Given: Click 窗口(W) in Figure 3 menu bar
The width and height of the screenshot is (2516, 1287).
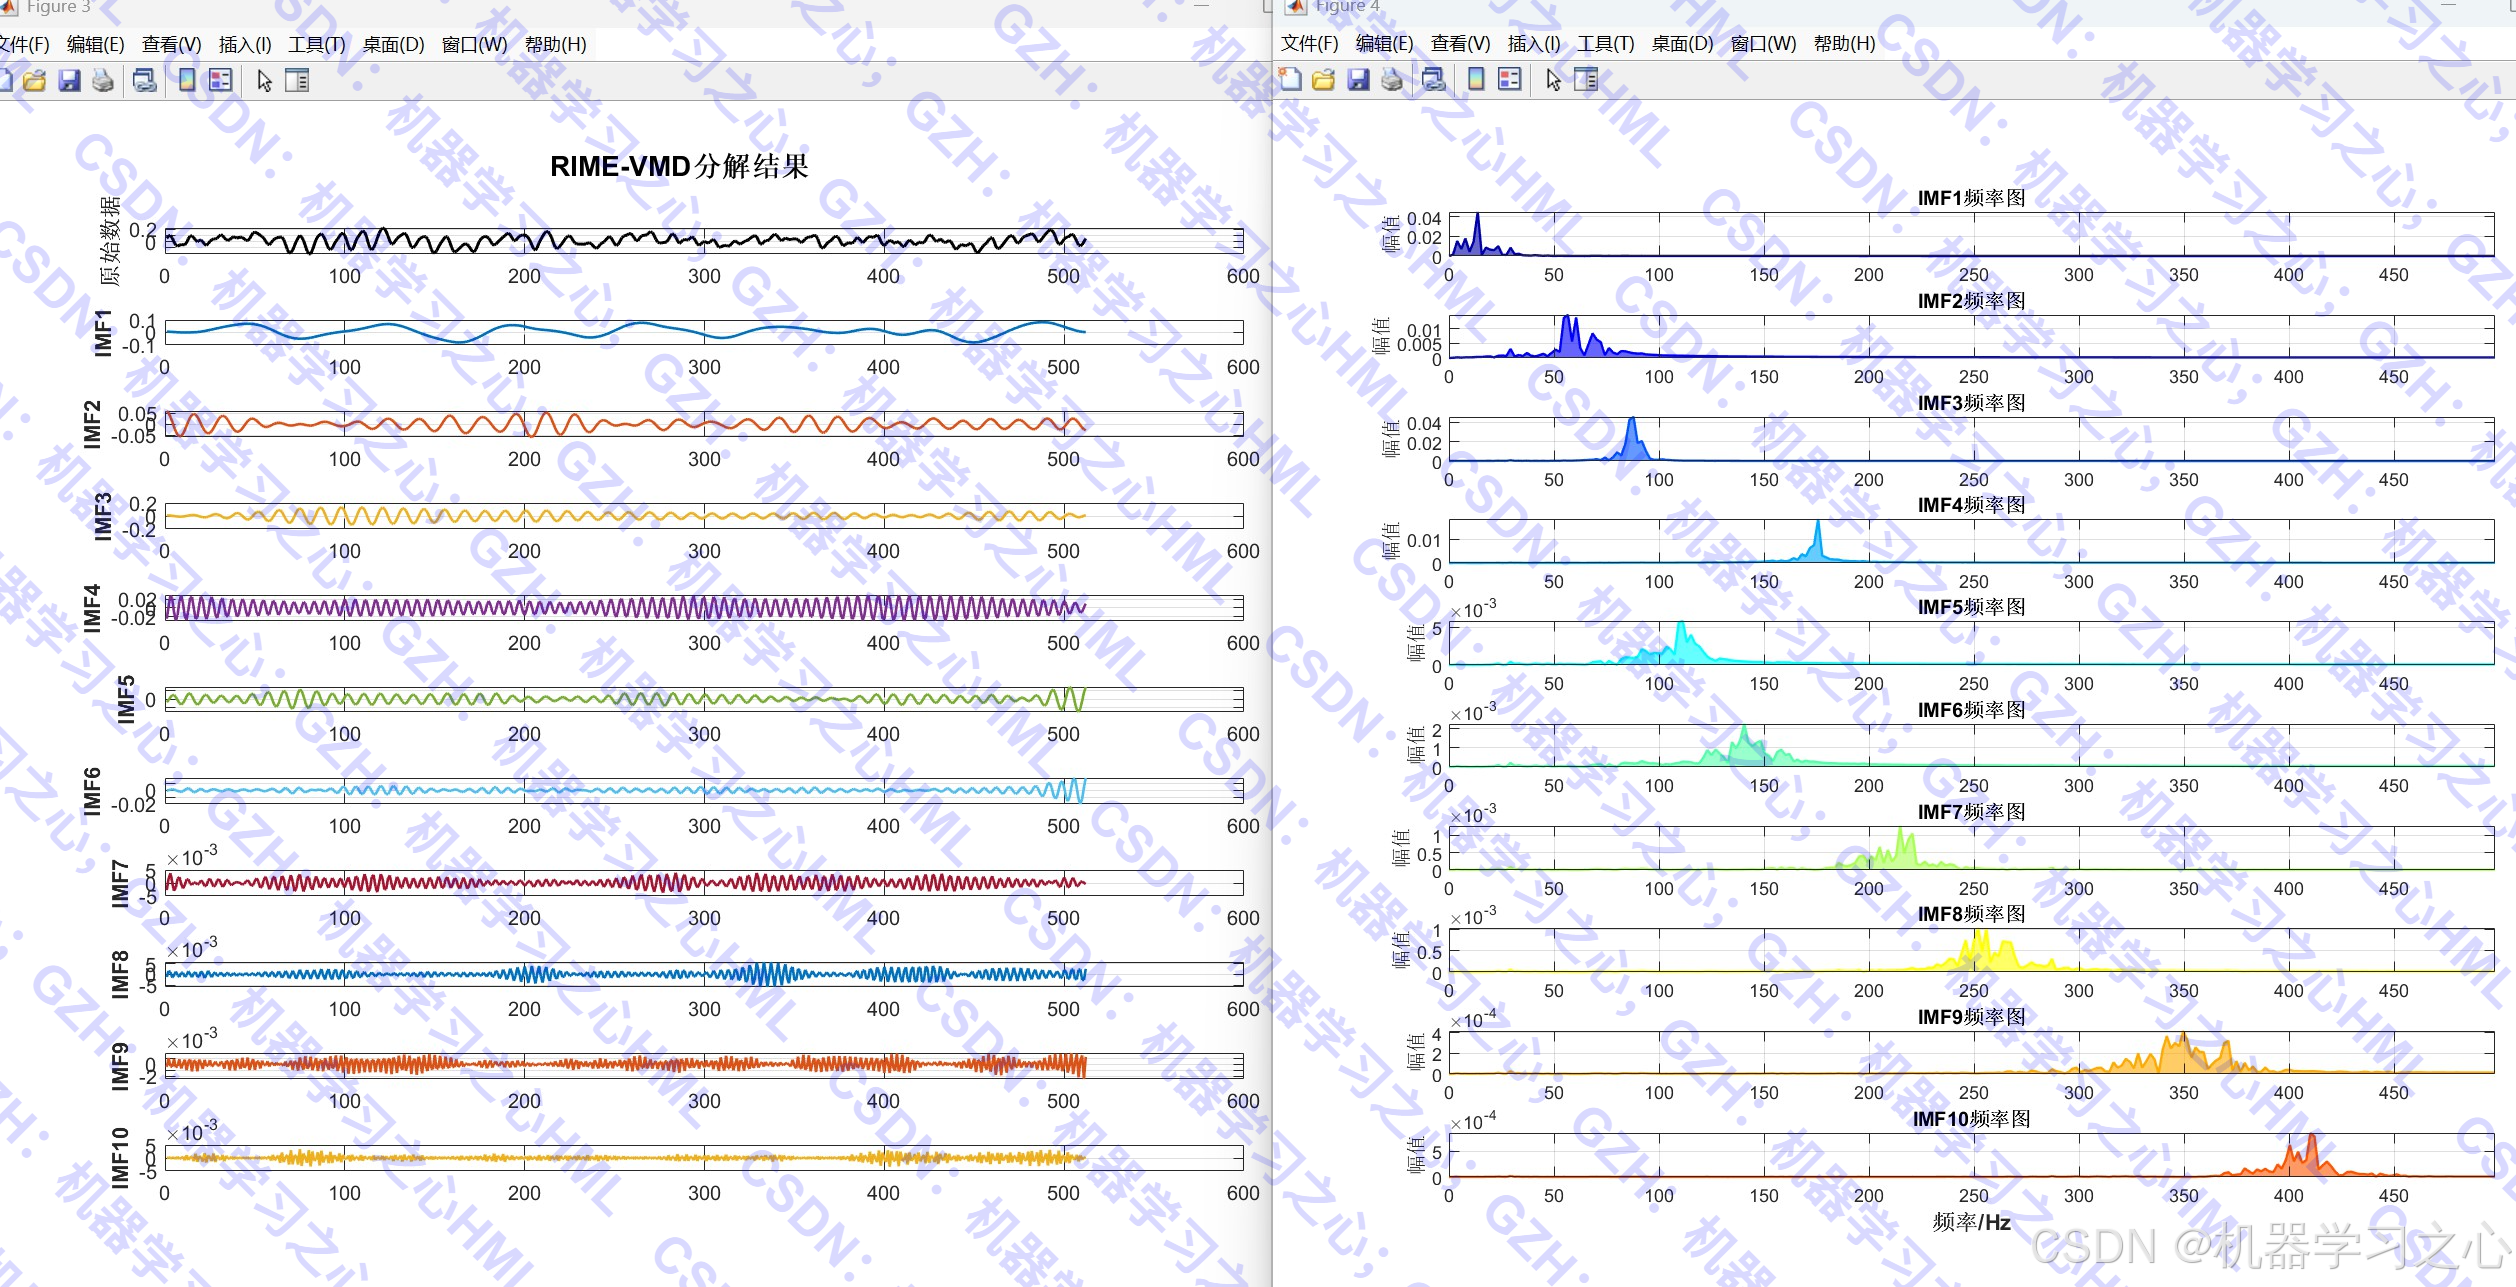Looking at the screenshot, I should tap(474, 45).
